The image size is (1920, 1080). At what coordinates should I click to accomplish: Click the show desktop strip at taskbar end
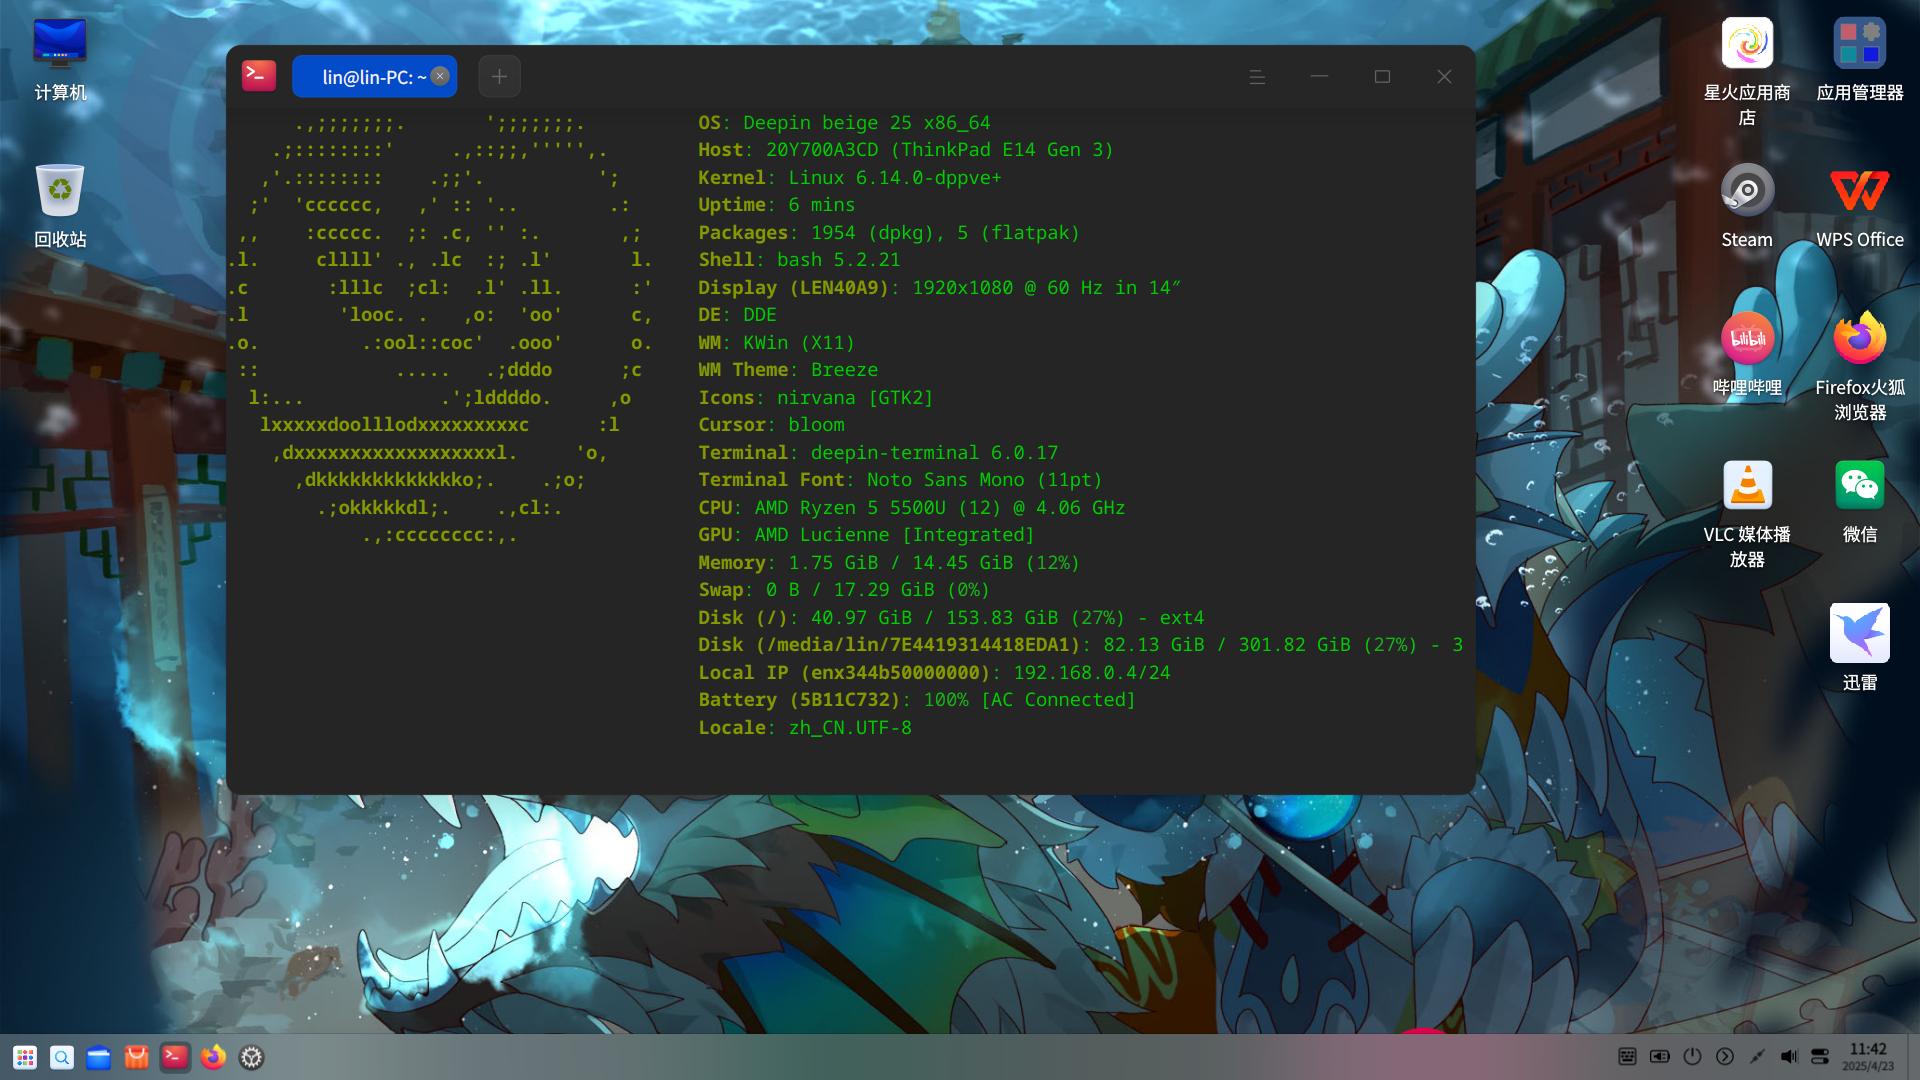1913,1057
